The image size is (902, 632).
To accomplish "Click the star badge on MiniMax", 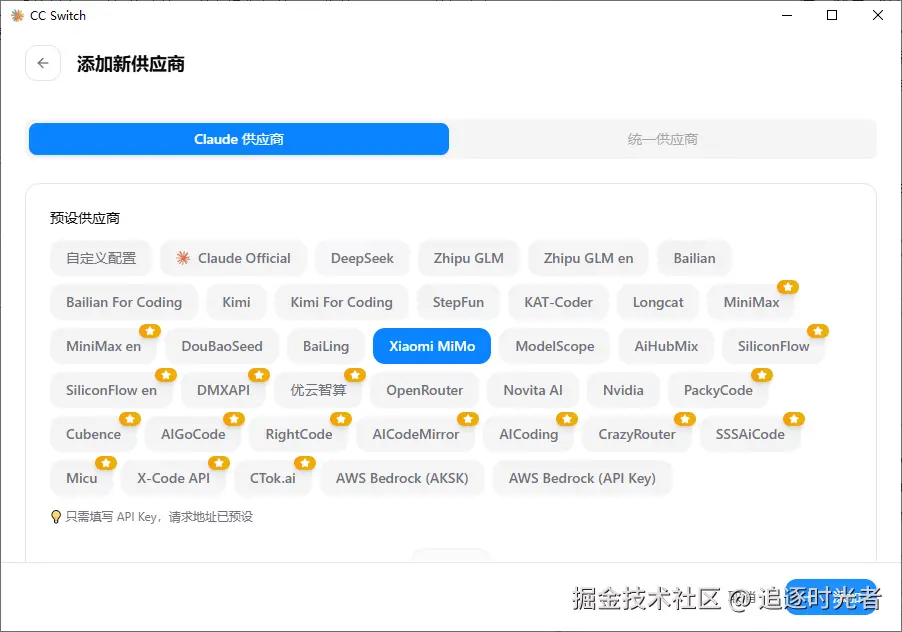I will (788, 286).
